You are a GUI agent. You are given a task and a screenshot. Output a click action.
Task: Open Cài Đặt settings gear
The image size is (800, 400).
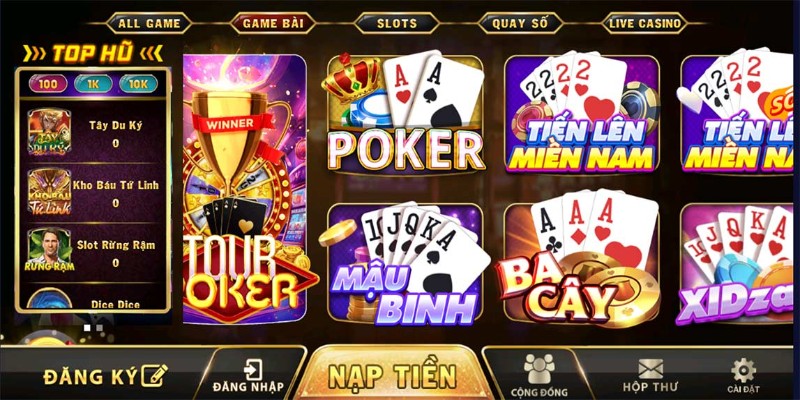click(x=743, y=376)
